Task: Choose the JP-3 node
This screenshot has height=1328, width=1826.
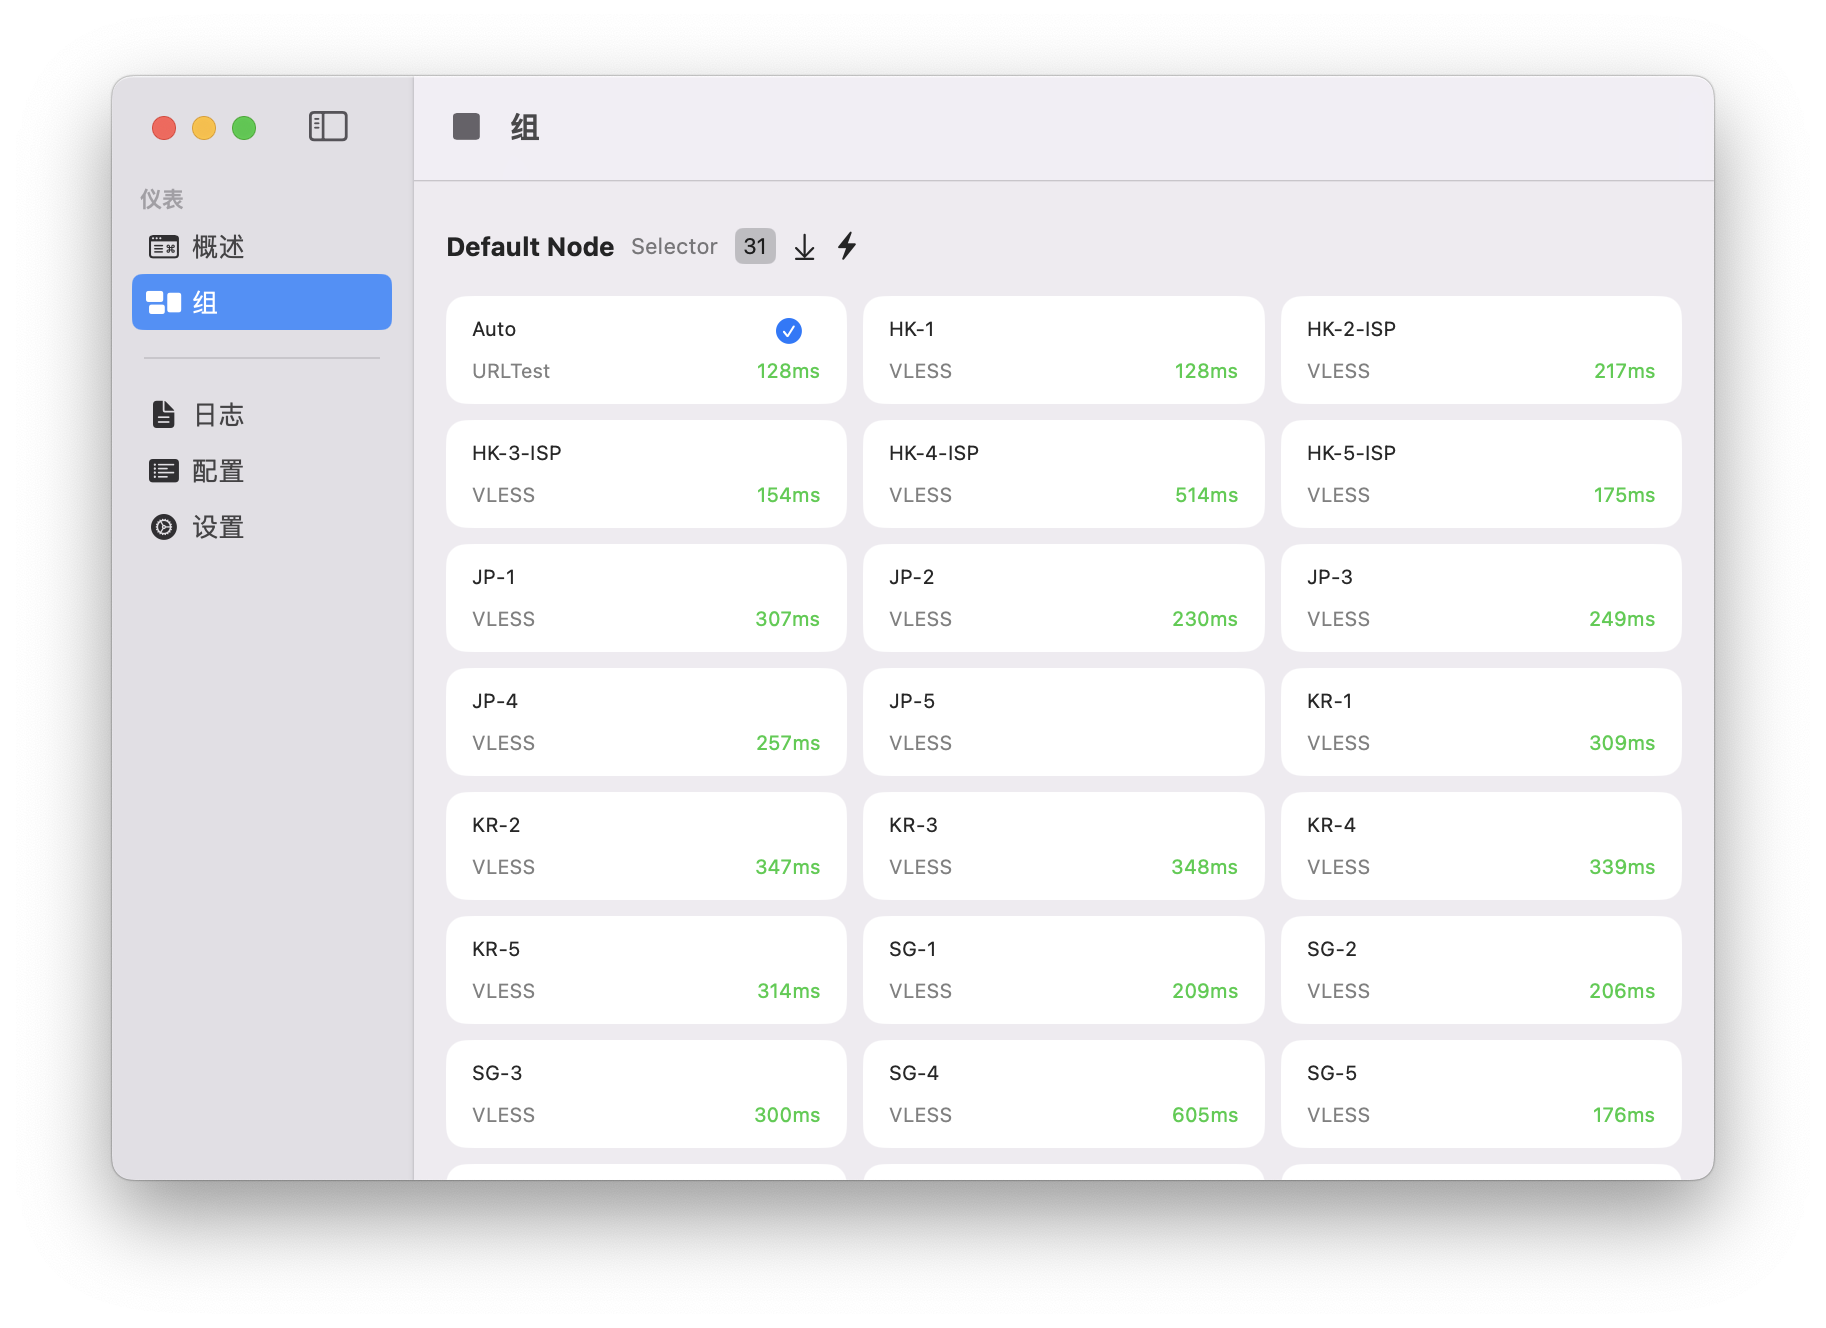Action: (x=1481, y=598)
